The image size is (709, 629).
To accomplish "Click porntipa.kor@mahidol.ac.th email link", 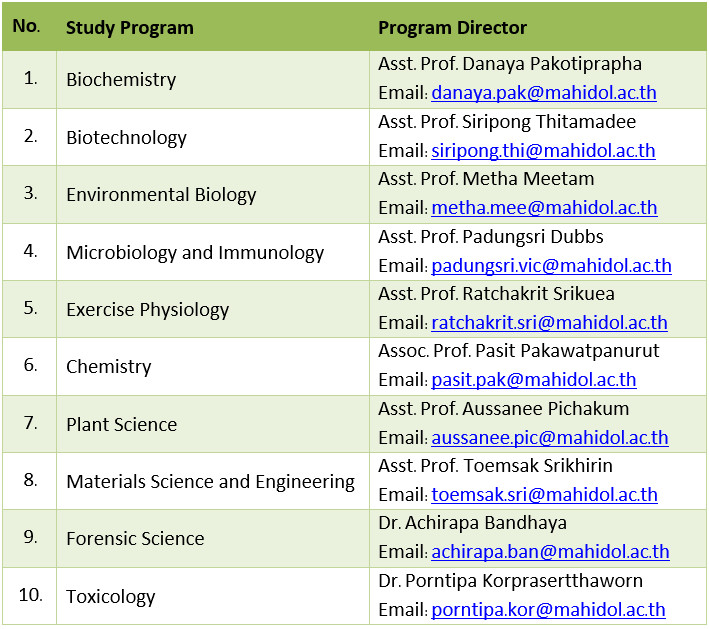I will (x=548, y=609).
